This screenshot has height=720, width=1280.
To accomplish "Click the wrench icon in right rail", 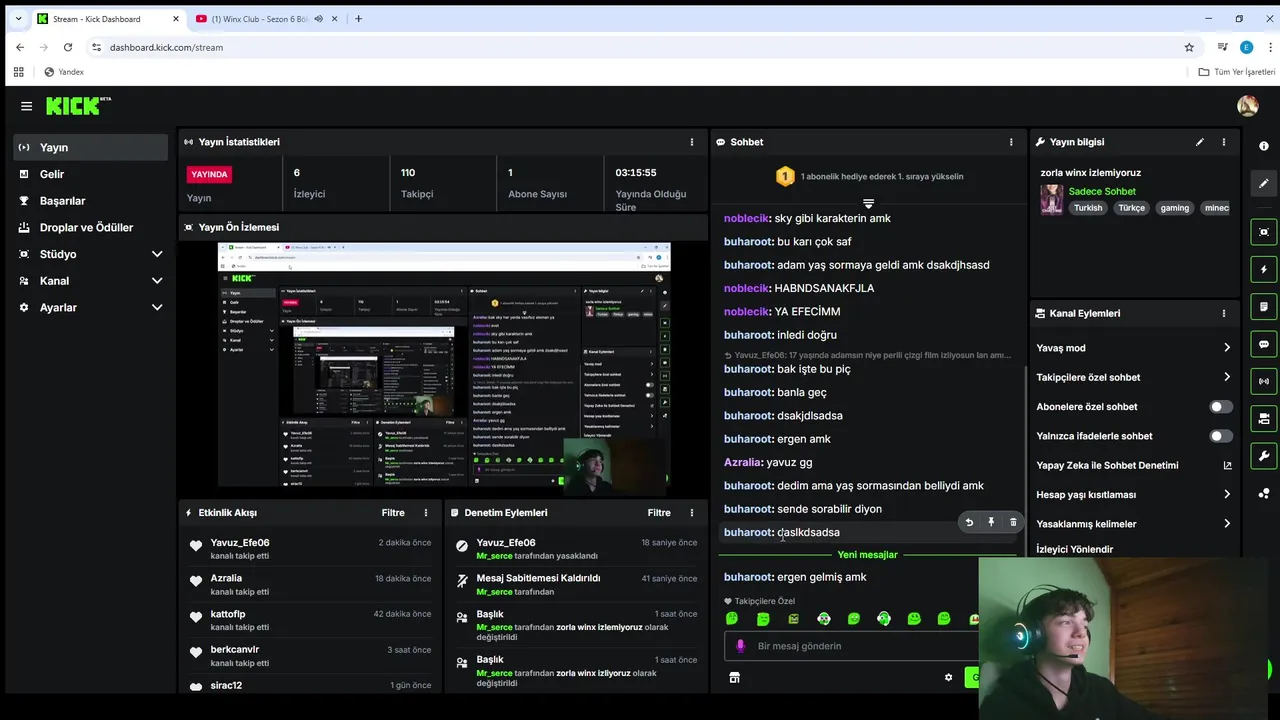I will (1264, 456).
